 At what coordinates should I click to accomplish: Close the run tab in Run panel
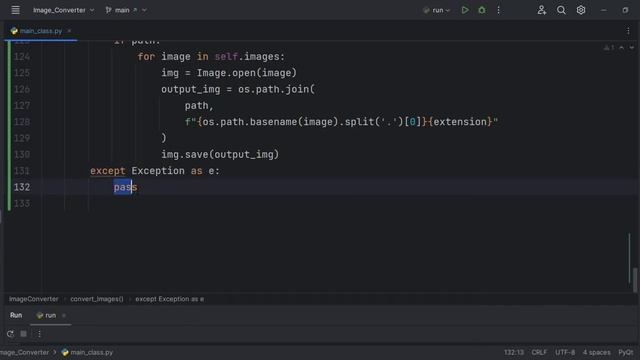coord(64,316)
